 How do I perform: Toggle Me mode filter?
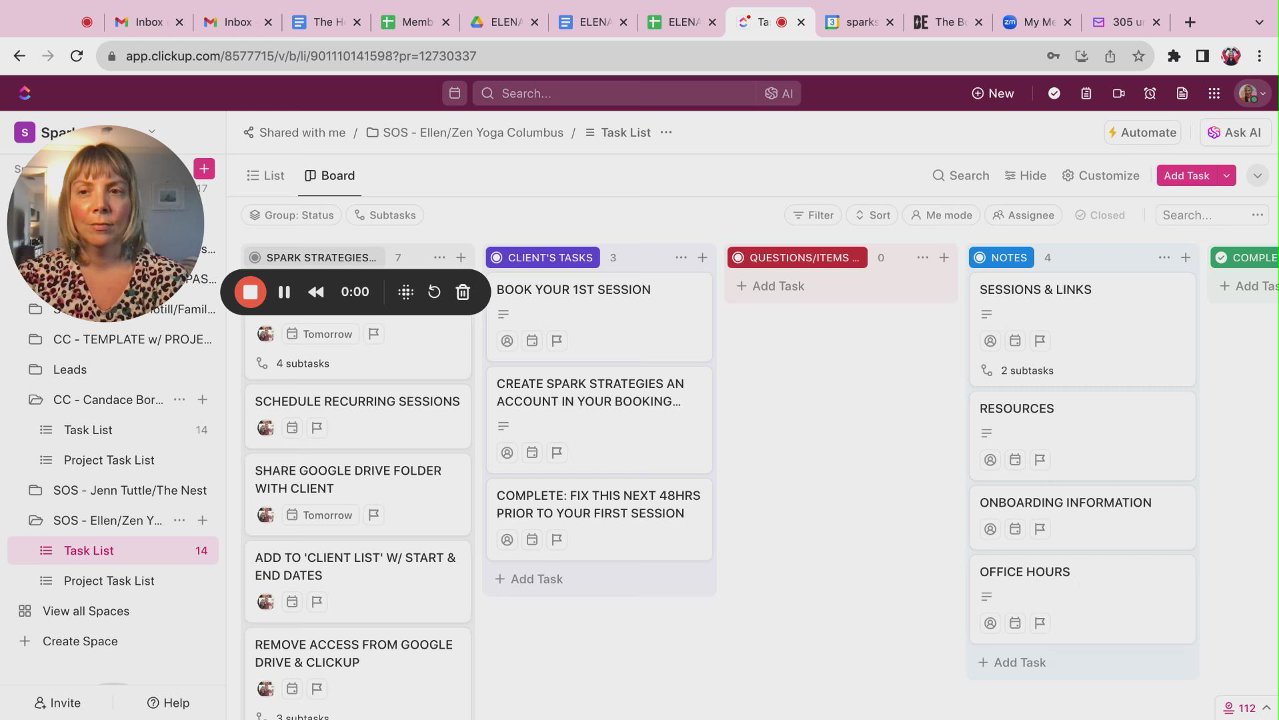pyautogui.click(x=940, y=215)
